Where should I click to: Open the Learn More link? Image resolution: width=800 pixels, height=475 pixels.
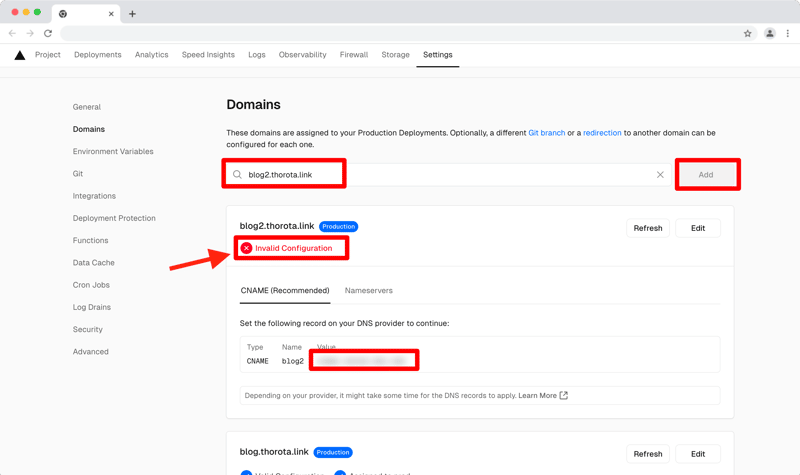(537, 395)
